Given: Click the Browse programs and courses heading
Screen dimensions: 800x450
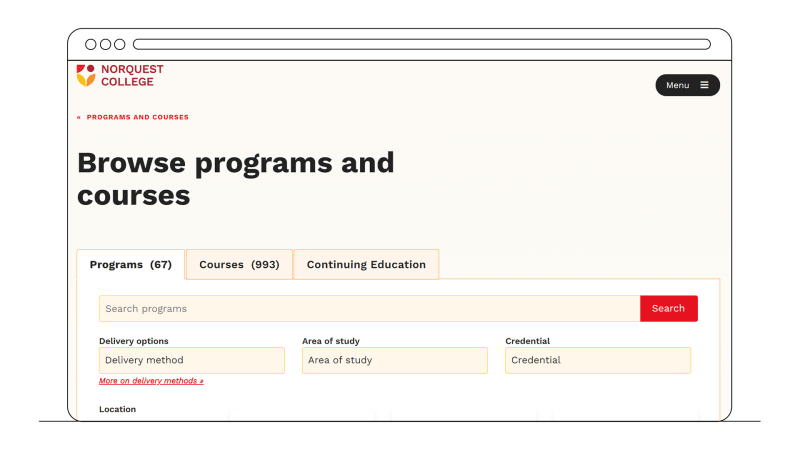Looking at the screenshot, I should (236, 178).
